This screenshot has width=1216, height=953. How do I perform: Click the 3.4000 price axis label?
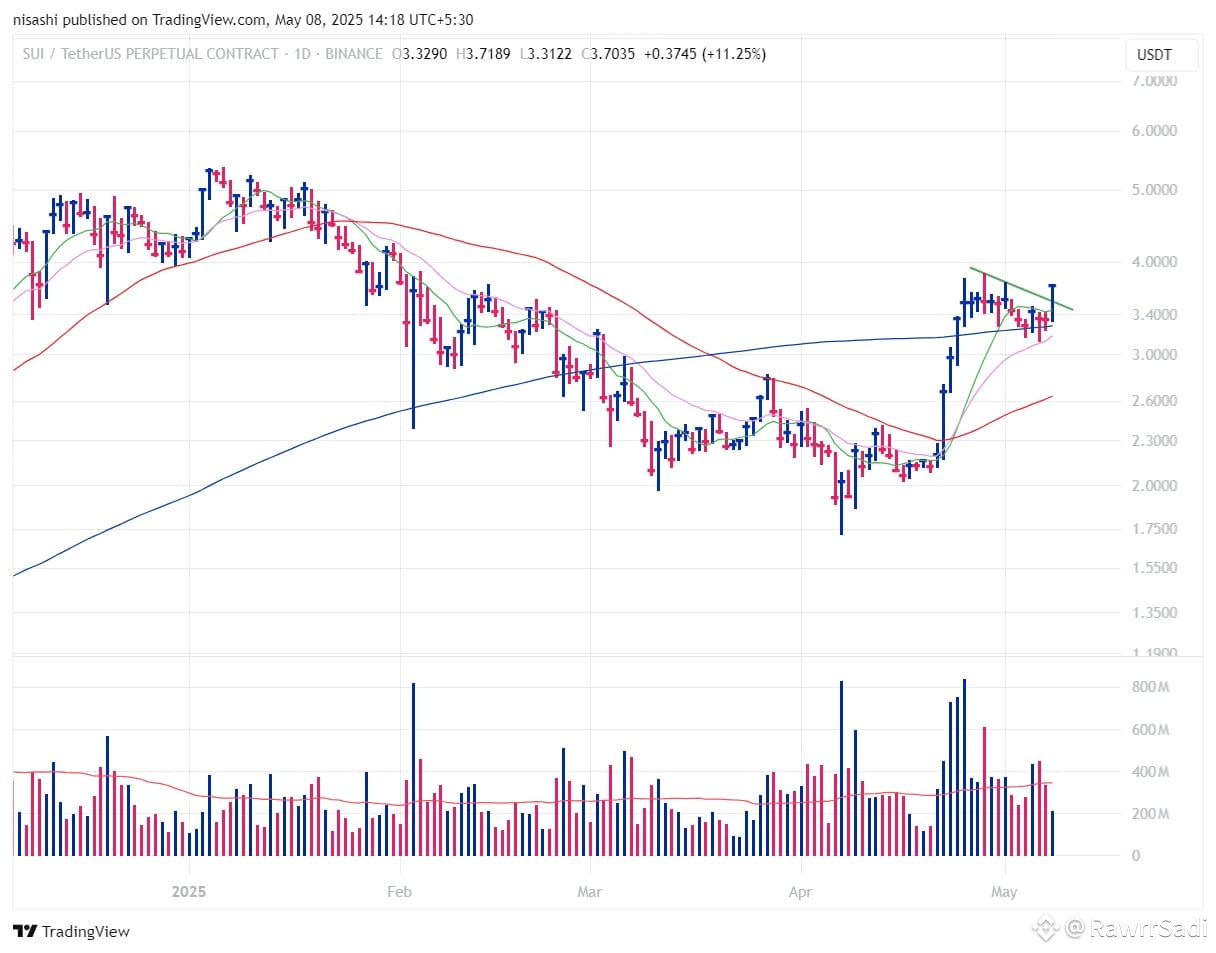click(x=1153, y=315)
